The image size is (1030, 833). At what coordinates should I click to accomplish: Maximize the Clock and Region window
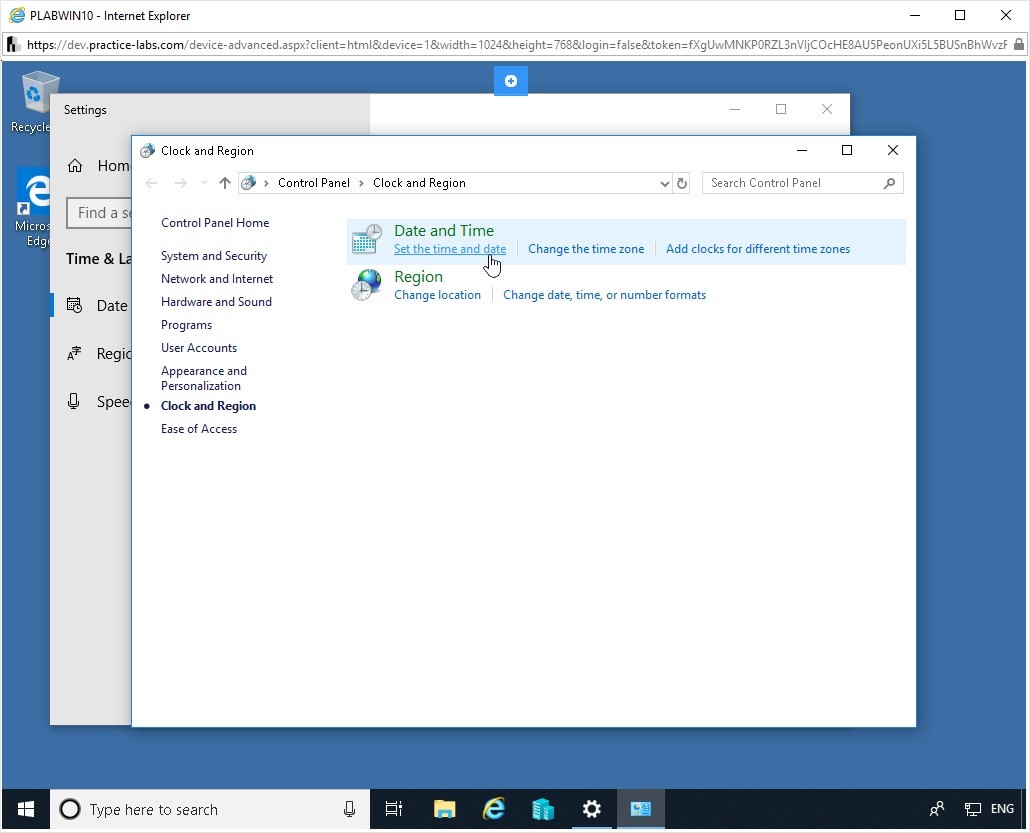click(847, 150)
